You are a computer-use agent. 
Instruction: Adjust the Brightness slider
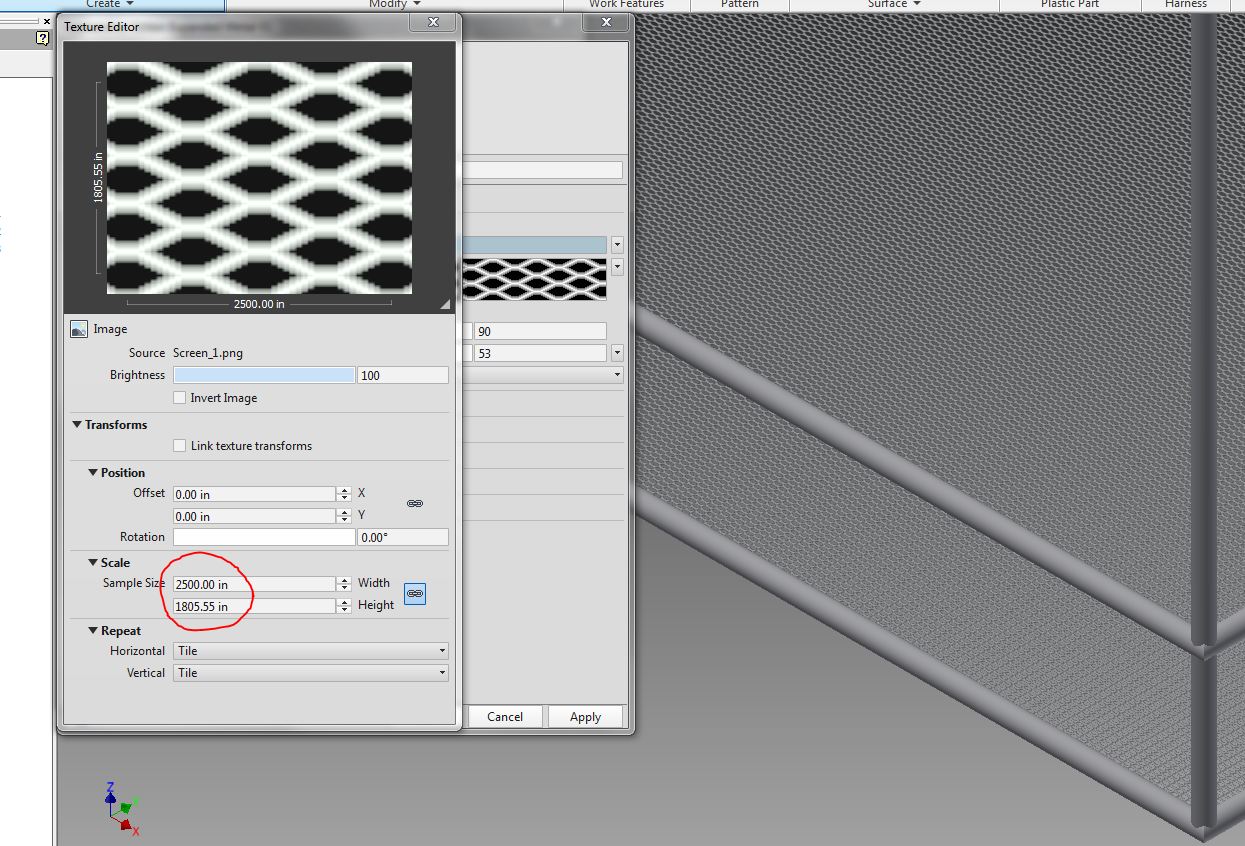click(x=264, y=374)
